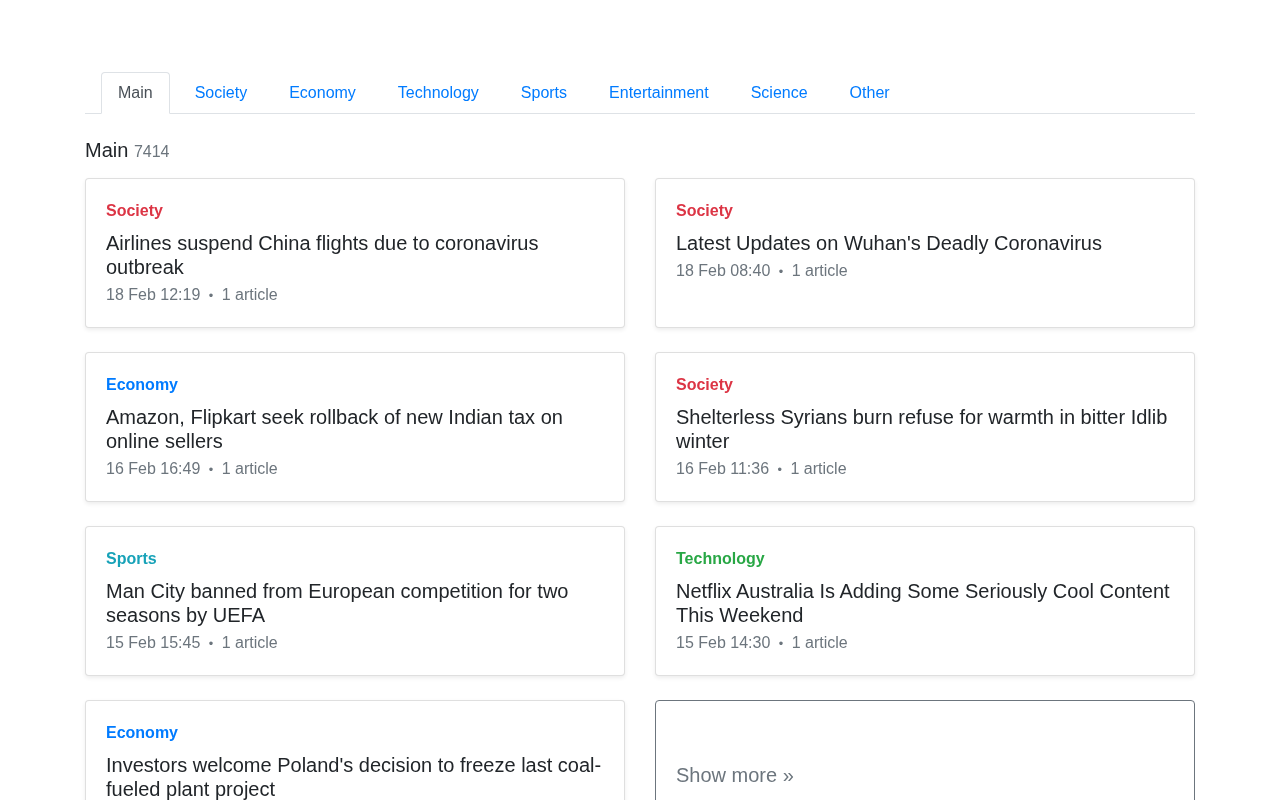Image resolution: width=1280 pixels, height=800 pixels.
Task: Open the Economy tab
Action: click(322, 93)
